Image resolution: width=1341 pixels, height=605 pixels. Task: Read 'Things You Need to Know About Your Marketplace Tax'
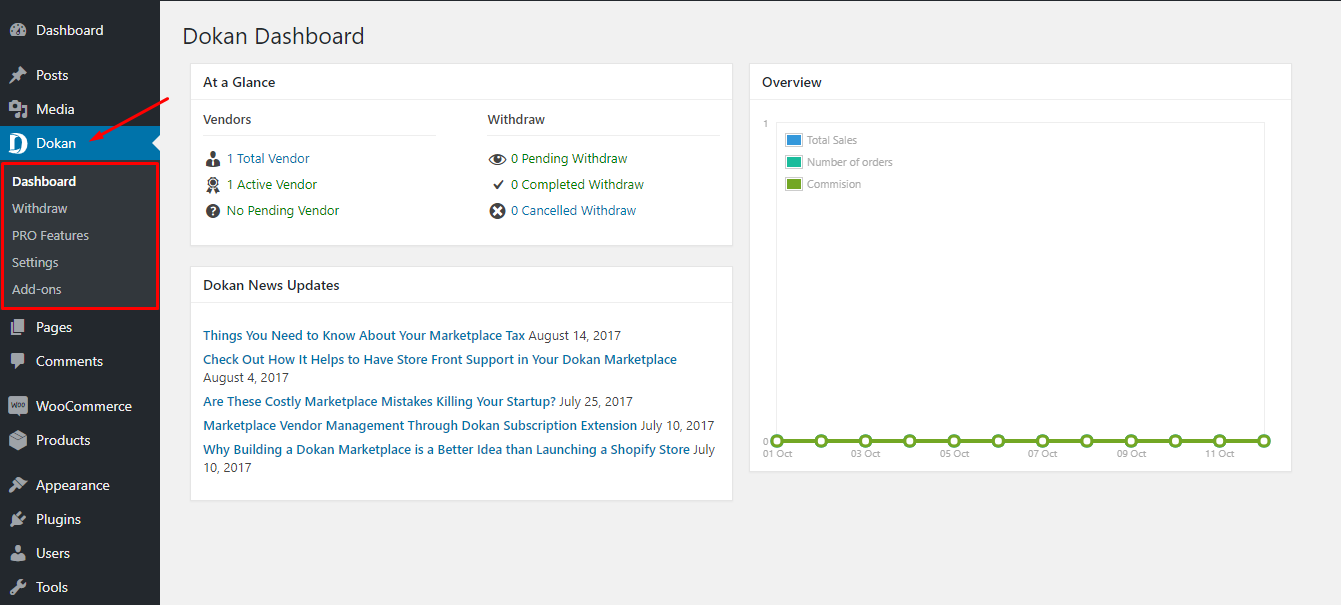pos(364,336)
